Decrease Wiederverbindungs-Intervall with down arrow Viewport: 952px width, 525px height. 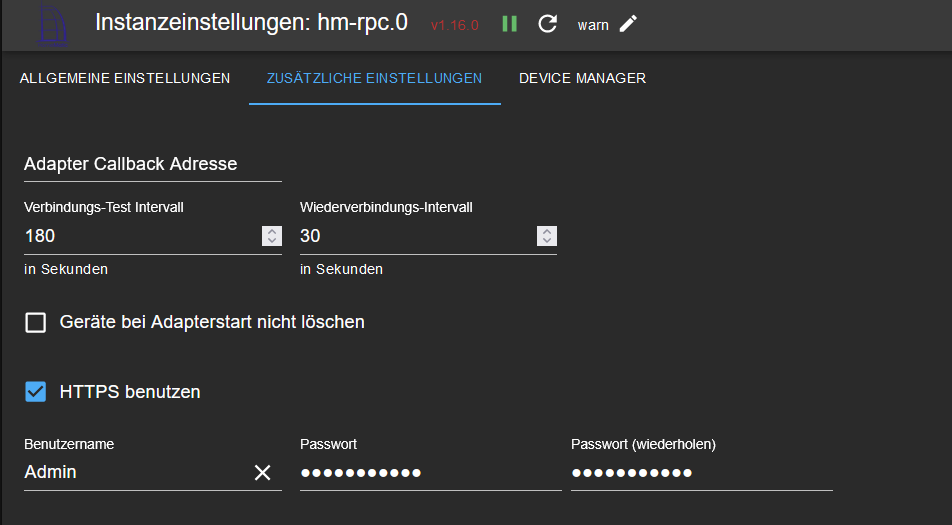click(547, 241)
